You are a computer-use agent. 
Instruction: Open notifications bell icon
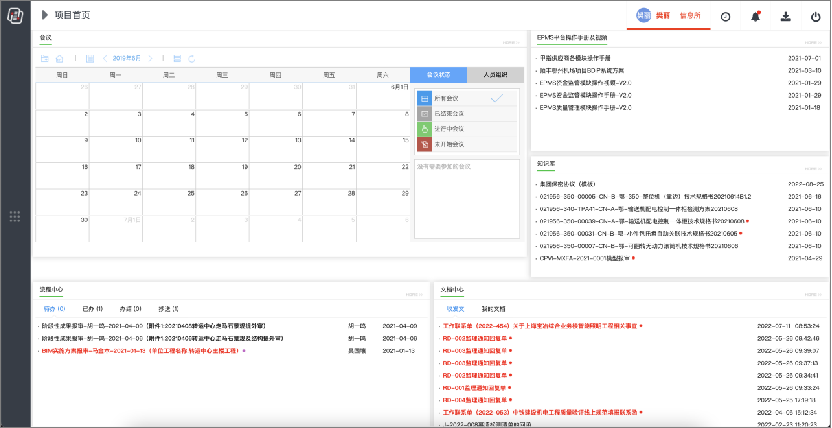pyautogui.click(x=755, y=16)
